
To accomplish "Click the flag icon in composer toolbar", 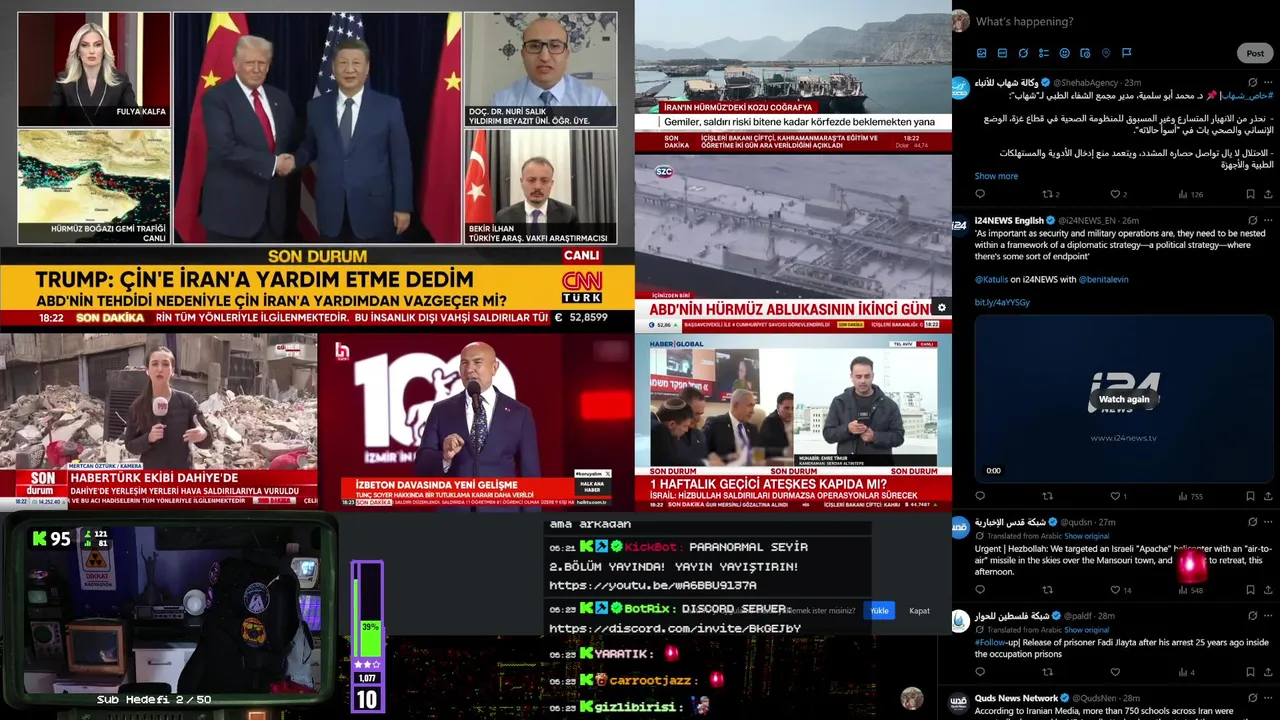I will pos(1127,53).
